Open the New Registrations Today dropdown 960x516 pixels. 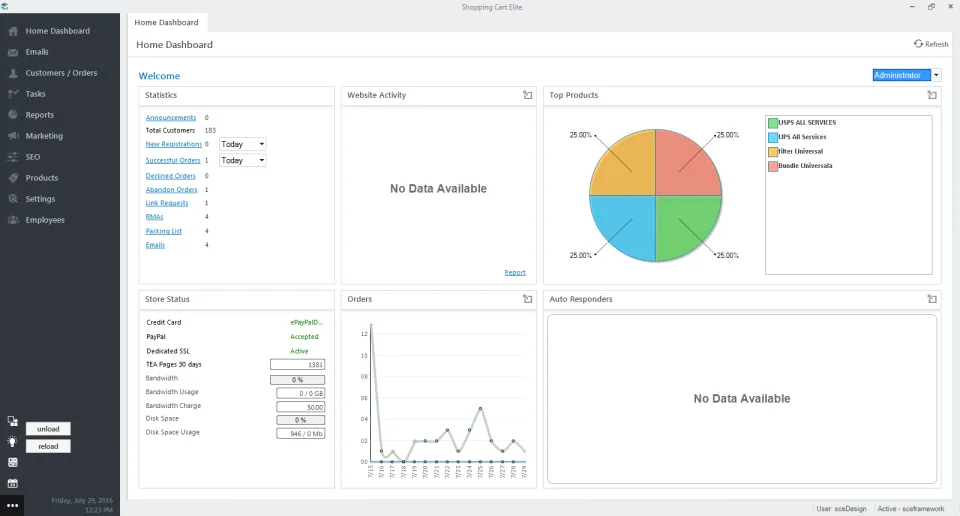click(x=242, y=144)
